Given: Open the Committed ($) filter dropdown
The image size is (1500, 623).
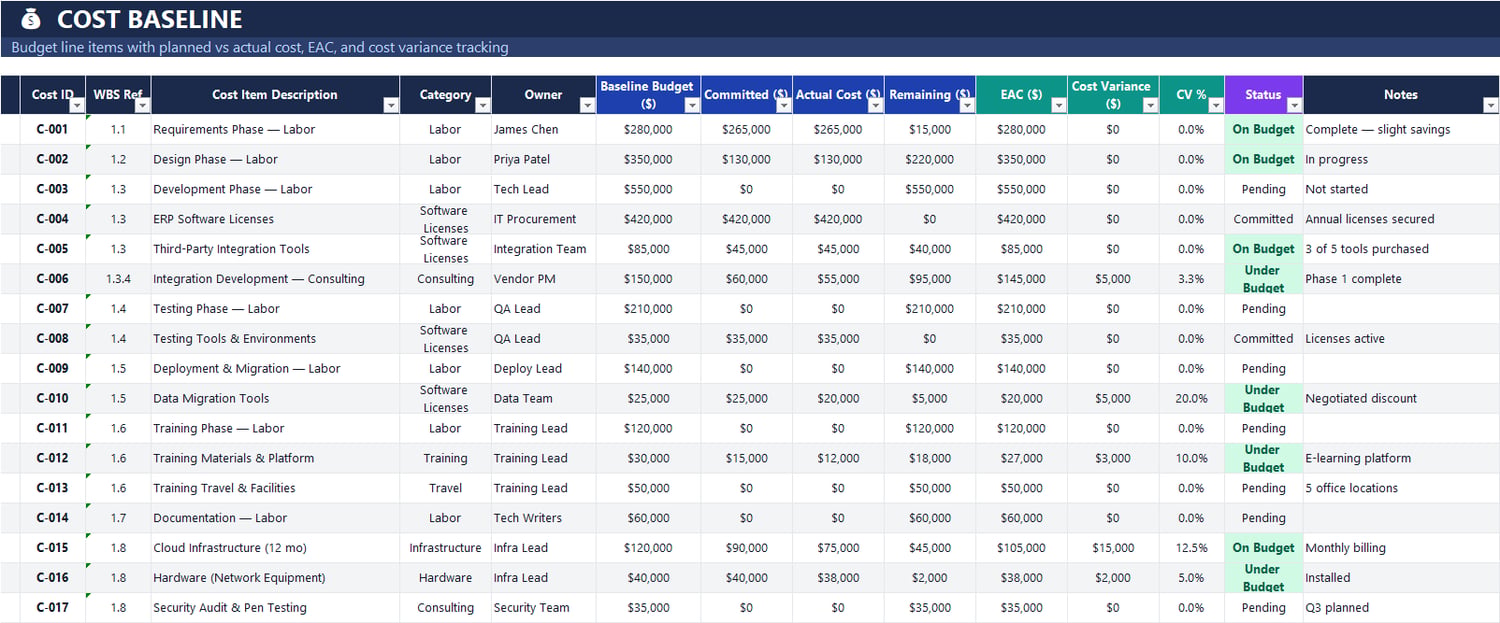Looking at the screenshot, I should point(784,105).
